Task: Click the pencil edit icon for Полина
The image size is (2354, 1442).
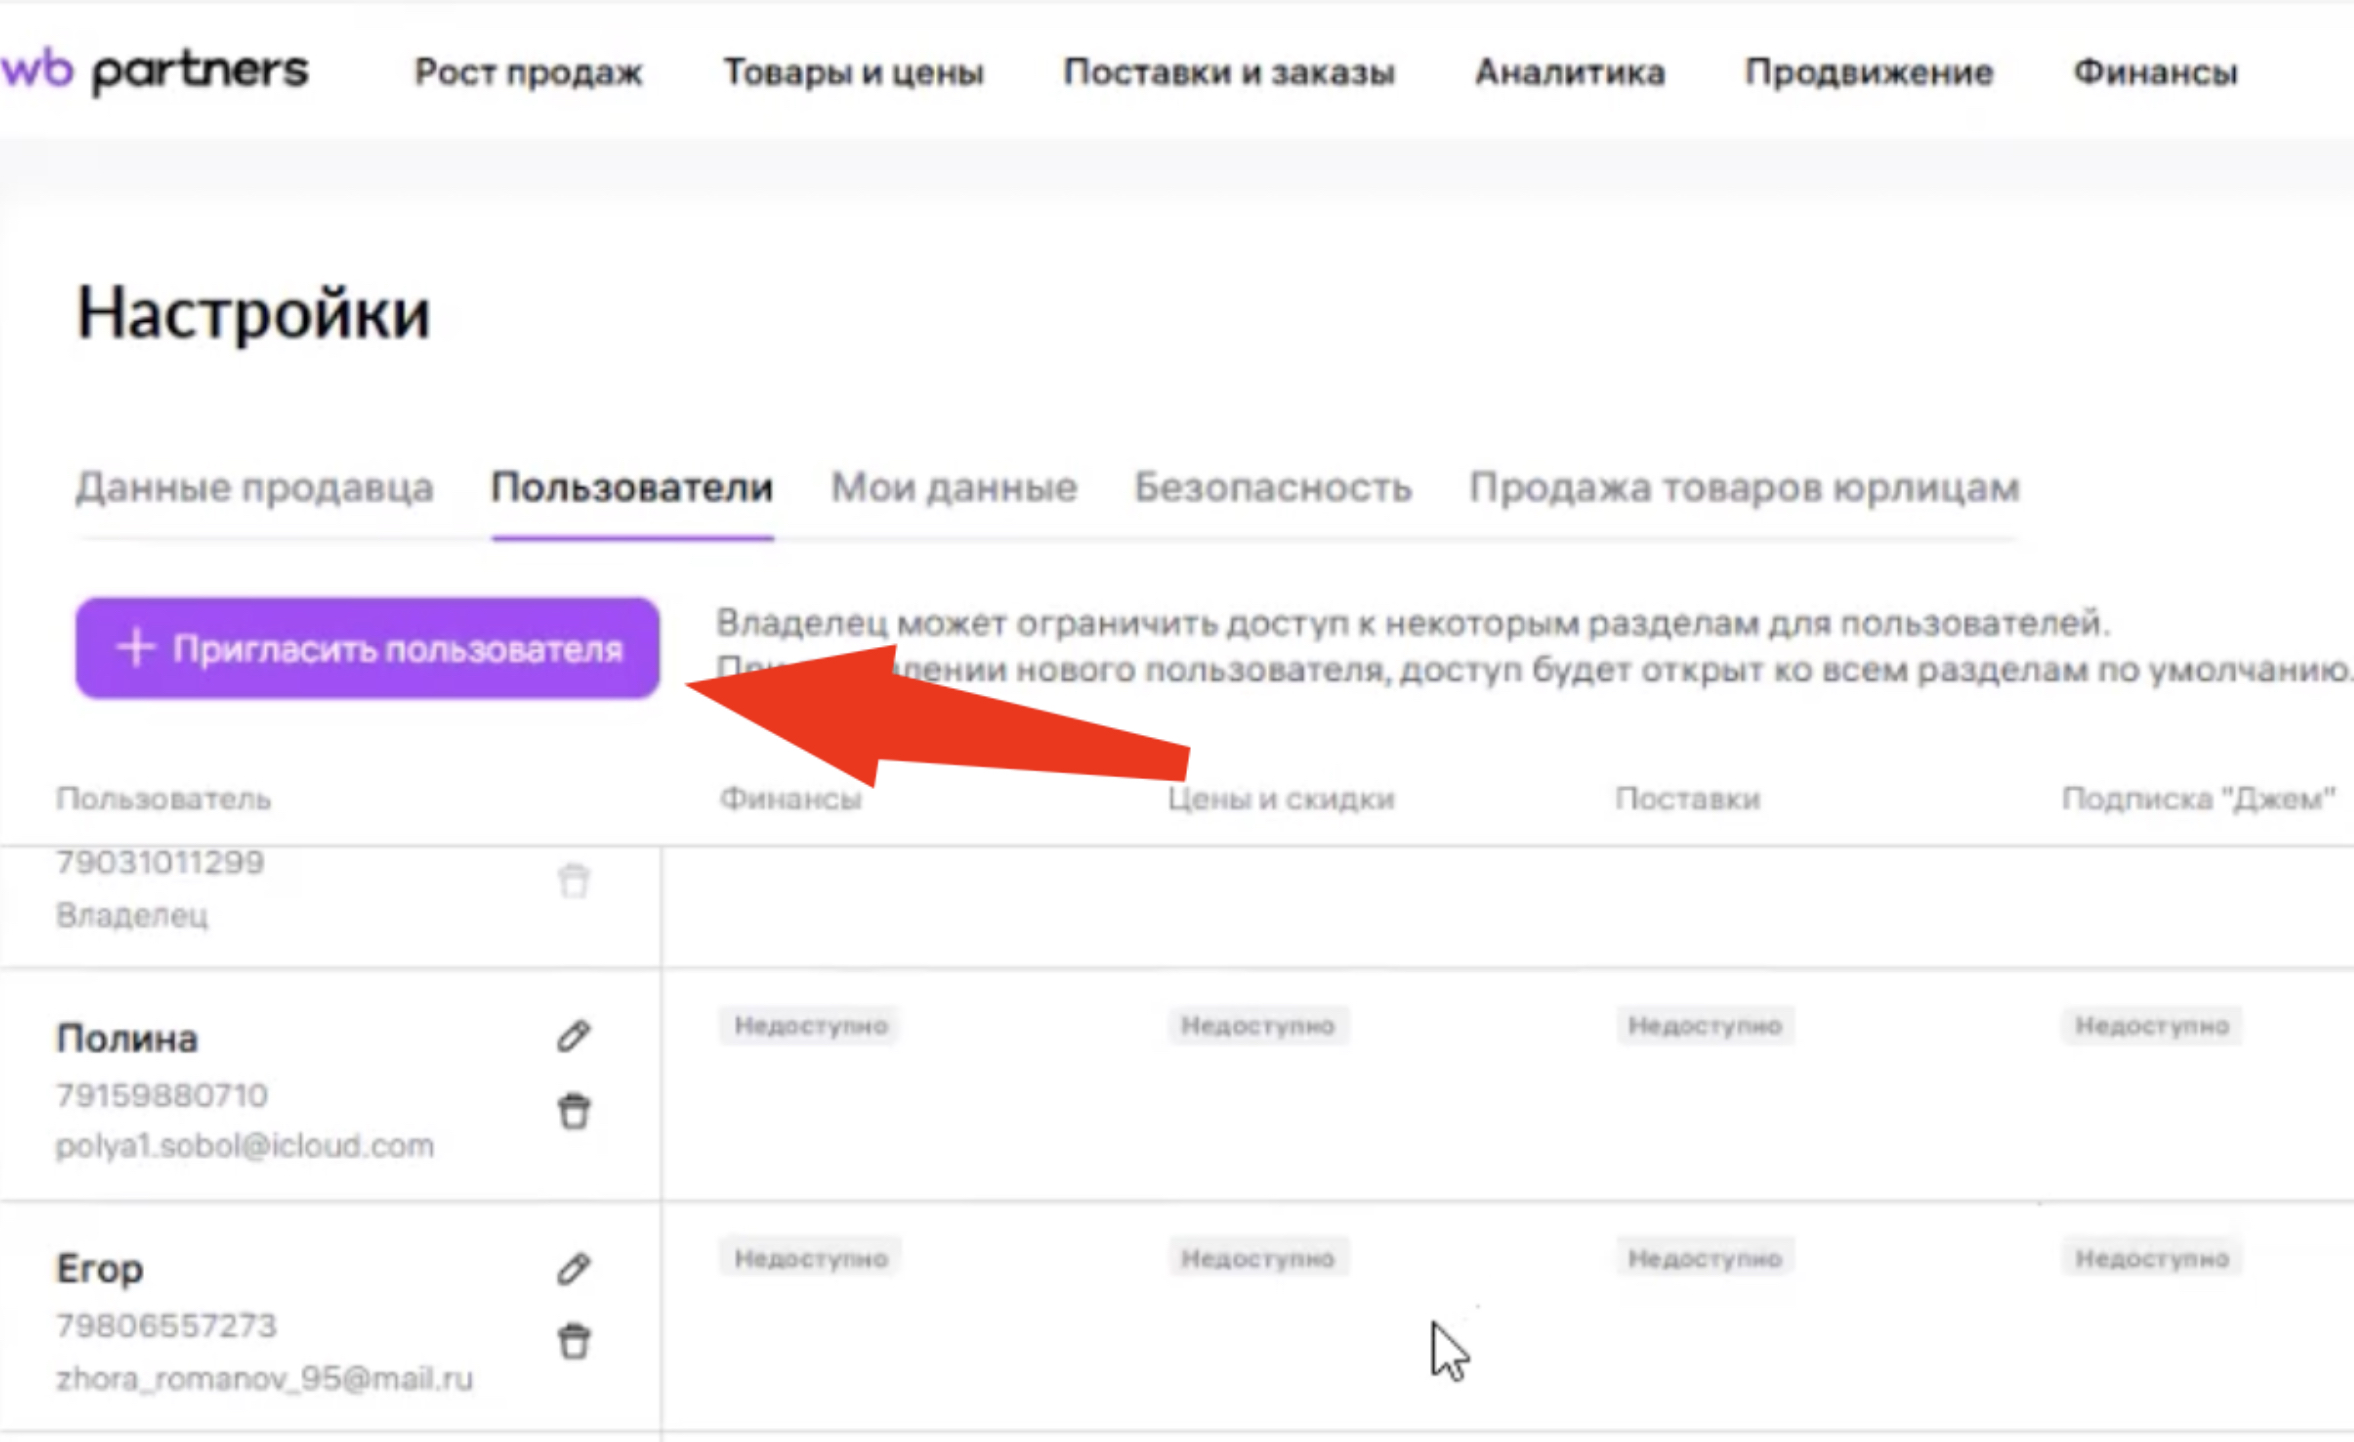Action: tap(573, 1036)
